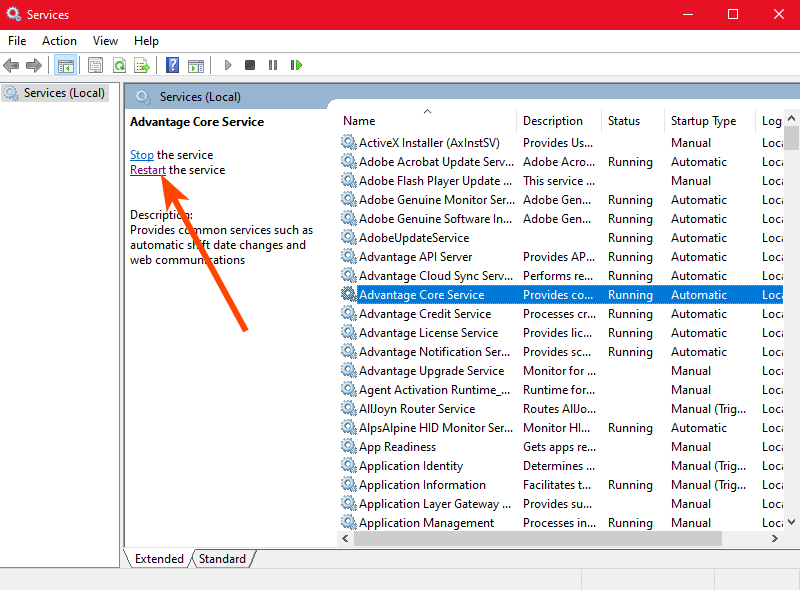Screen dimensions: 800x590
Task: Sort by the Startup Type column header
Action: click(x=709, y=121)
